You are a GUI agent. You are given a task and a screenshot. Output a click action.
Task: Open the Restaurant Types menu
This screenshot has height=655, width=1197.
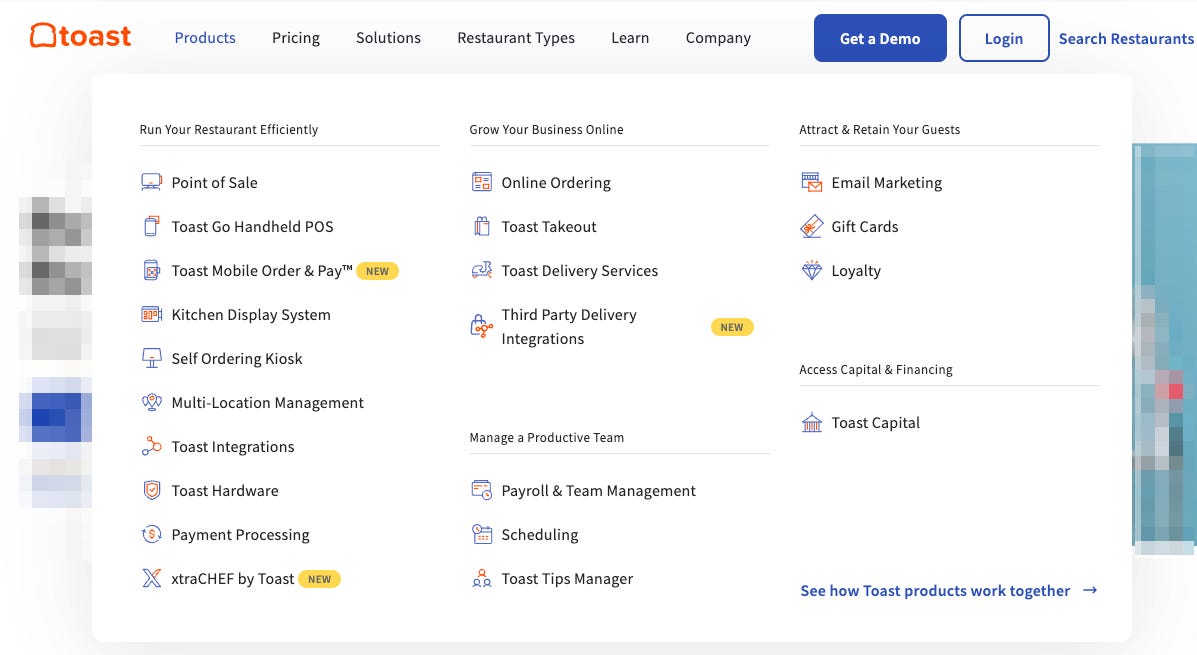[515, 37]
